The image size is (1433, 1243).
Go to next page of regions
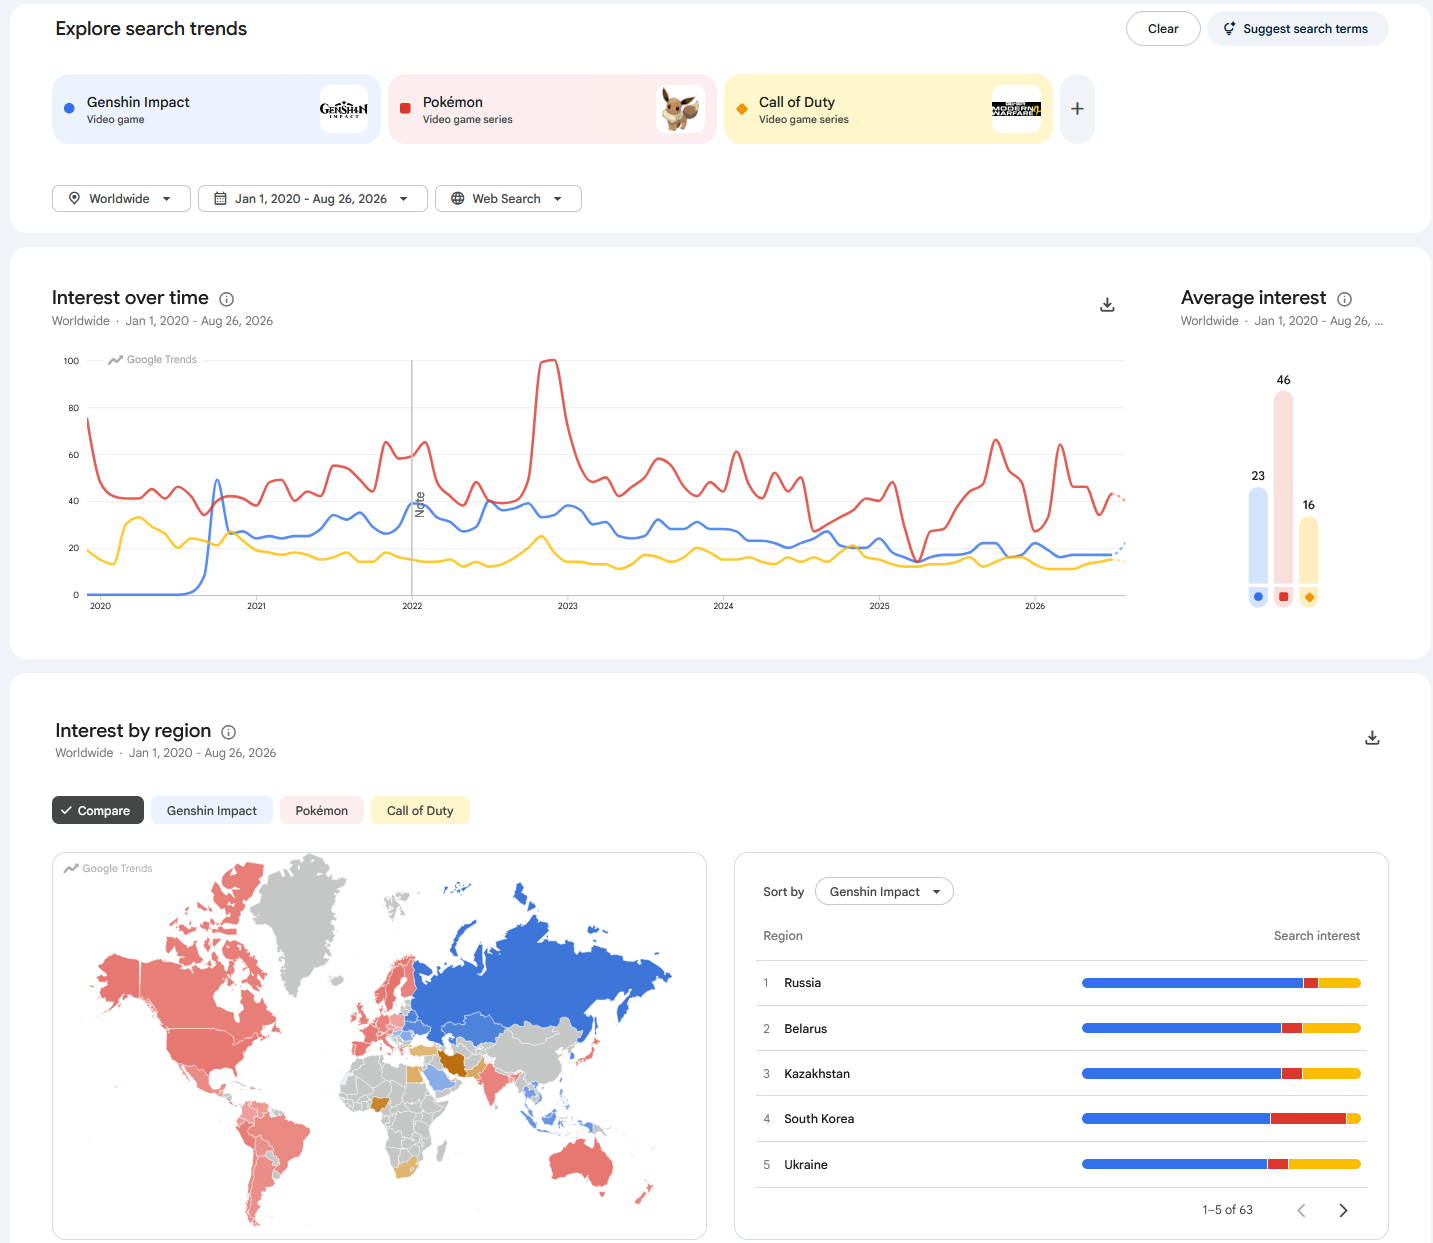click(1343, 1210)
